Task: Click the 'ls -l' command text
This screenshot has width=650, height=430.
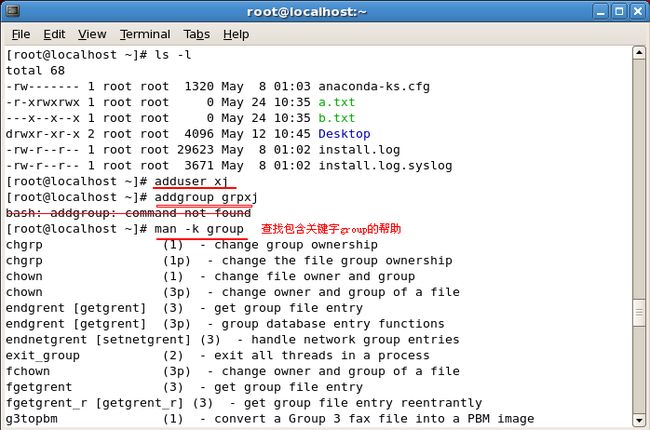Action: click(x=173, y=55)
